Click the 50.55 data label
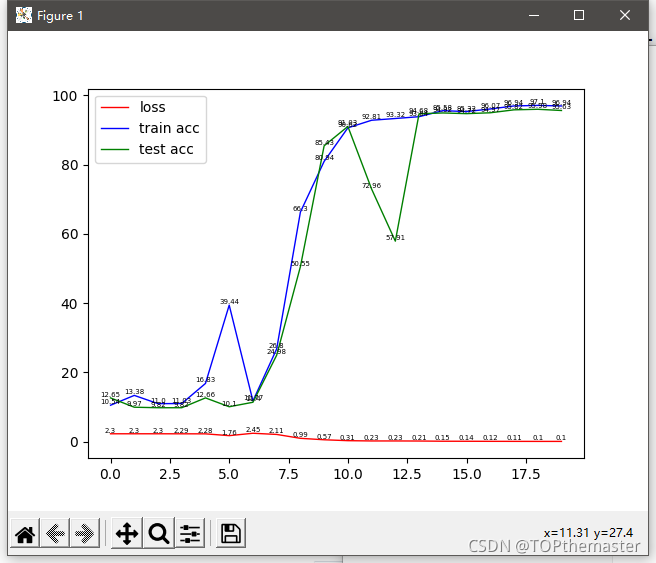The image size is (656, 563). (x=300, y=264)
